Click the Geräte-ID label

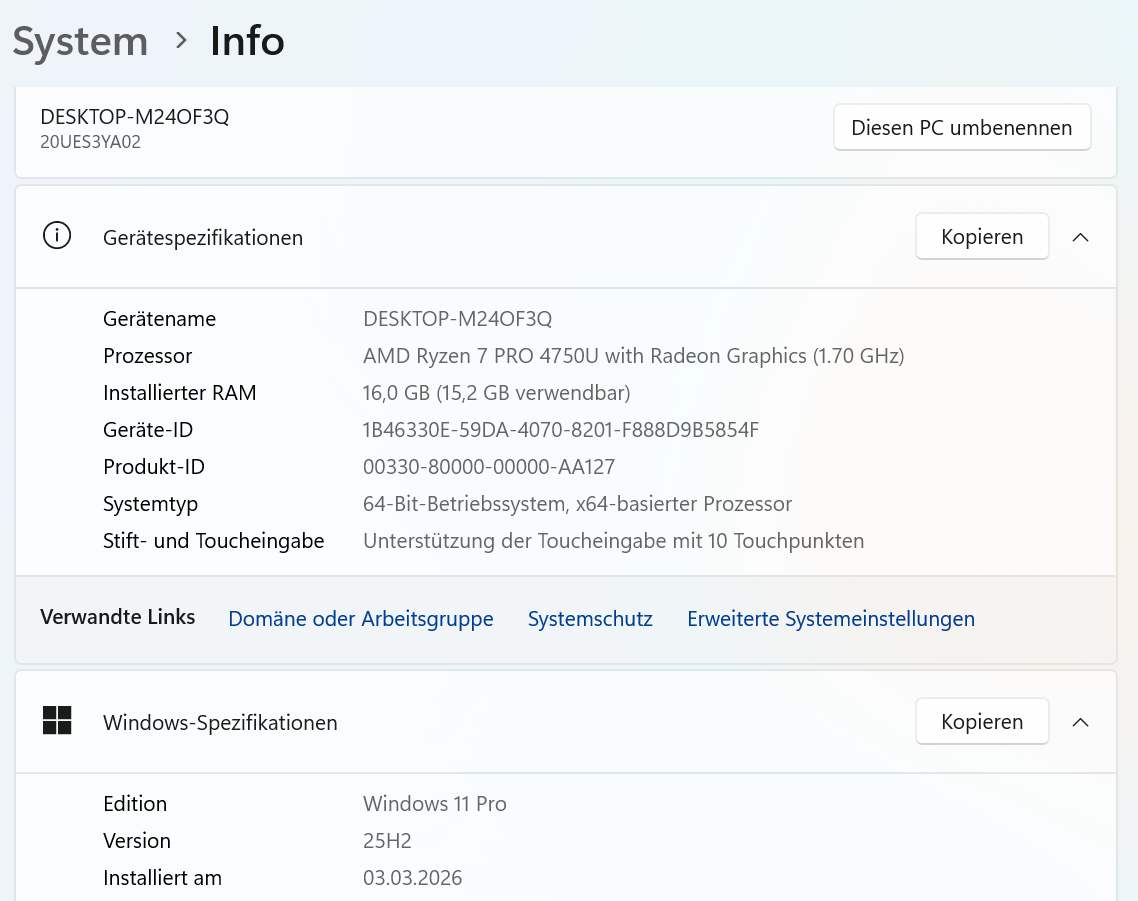click(148, 430)
